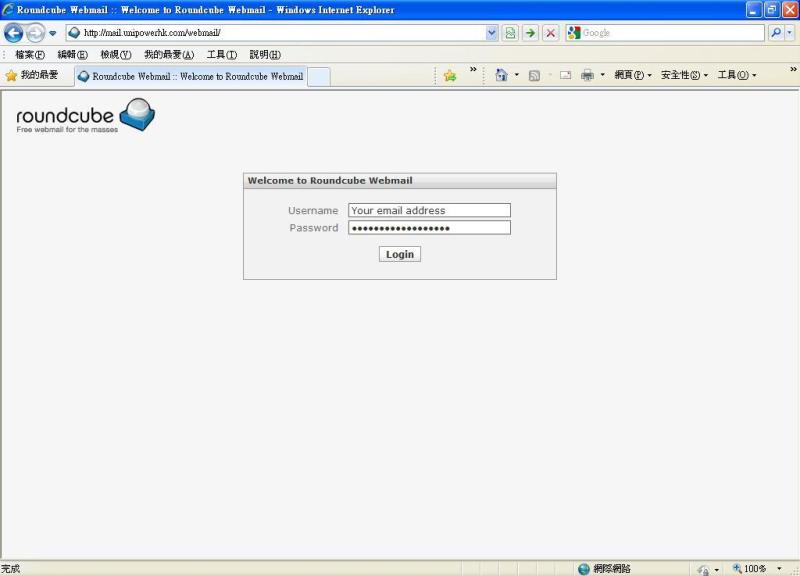Image resolution: width=800 pixels, height=576 pixels.
Task: Open the 工具(T) menu in menu bar
Action: click(x=222, y=55)
